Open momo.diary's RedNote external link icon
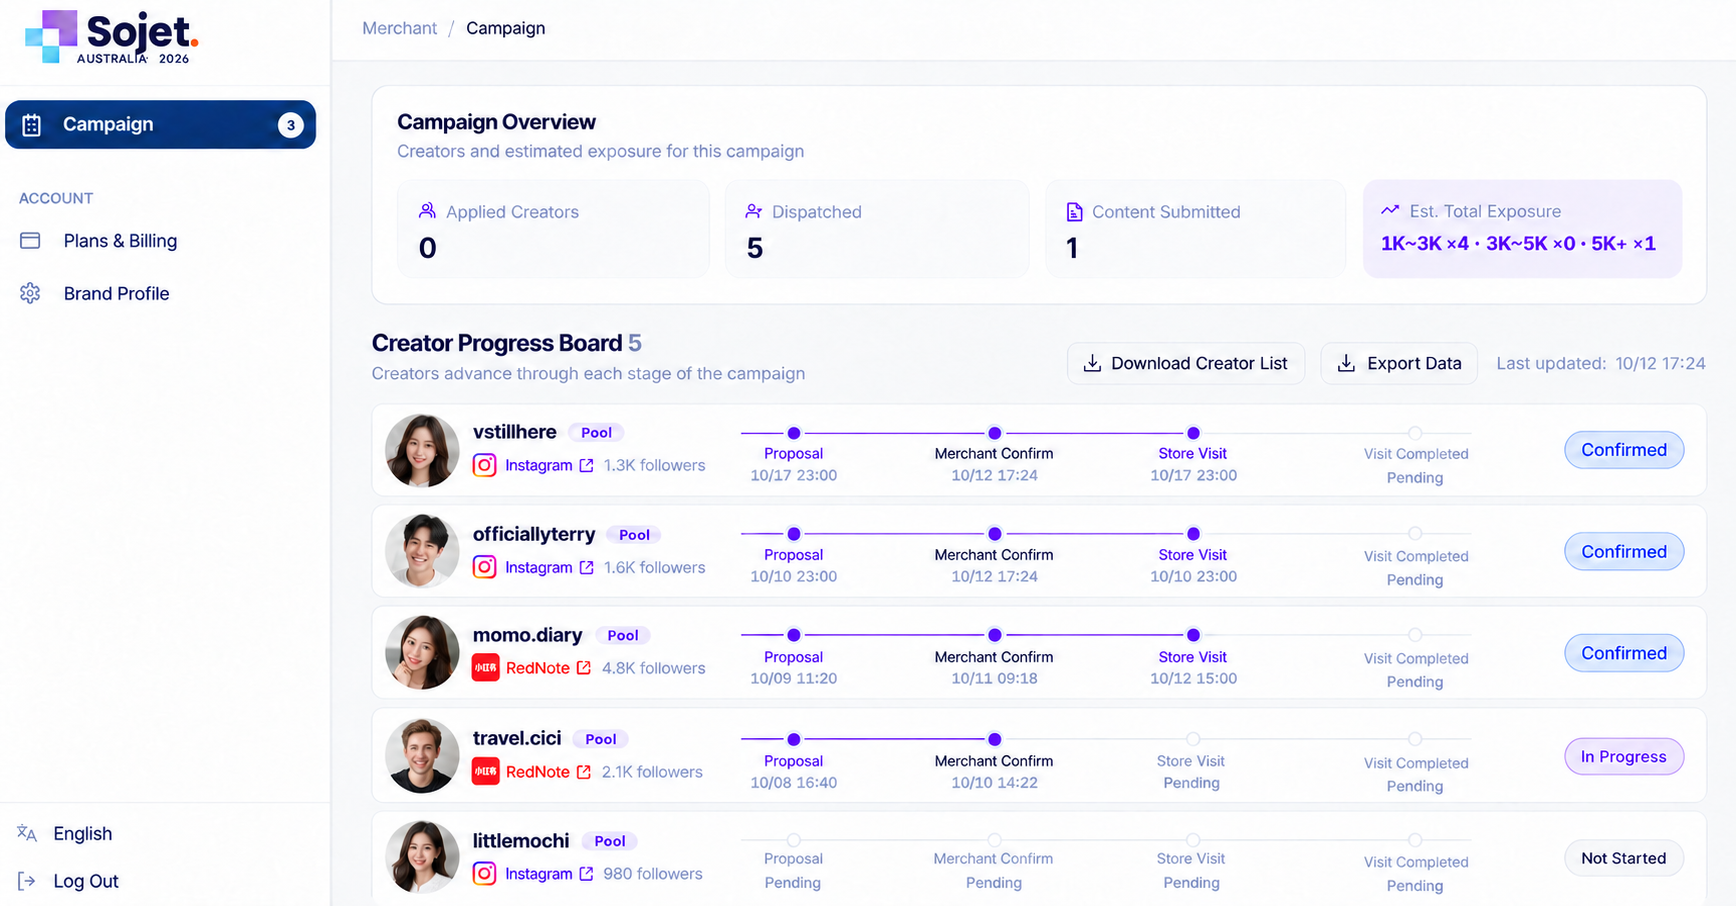 pos(584,668)
